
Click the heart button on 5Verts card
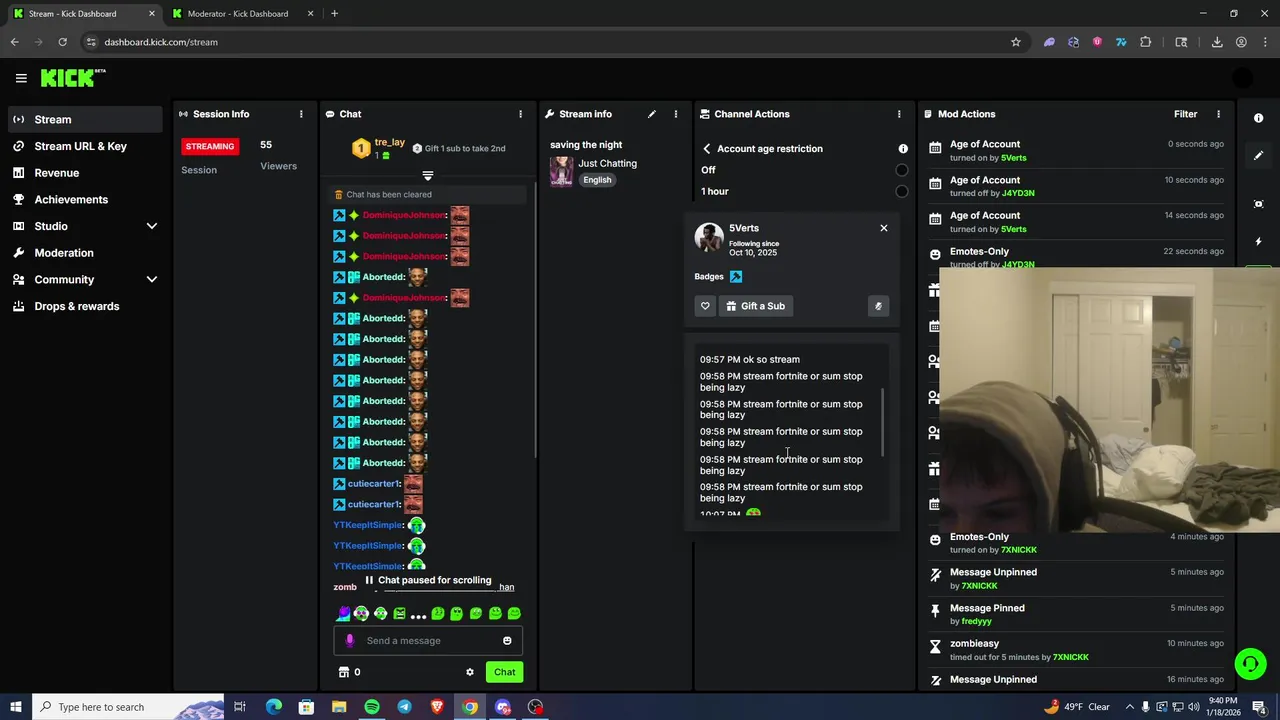[705, 306]
